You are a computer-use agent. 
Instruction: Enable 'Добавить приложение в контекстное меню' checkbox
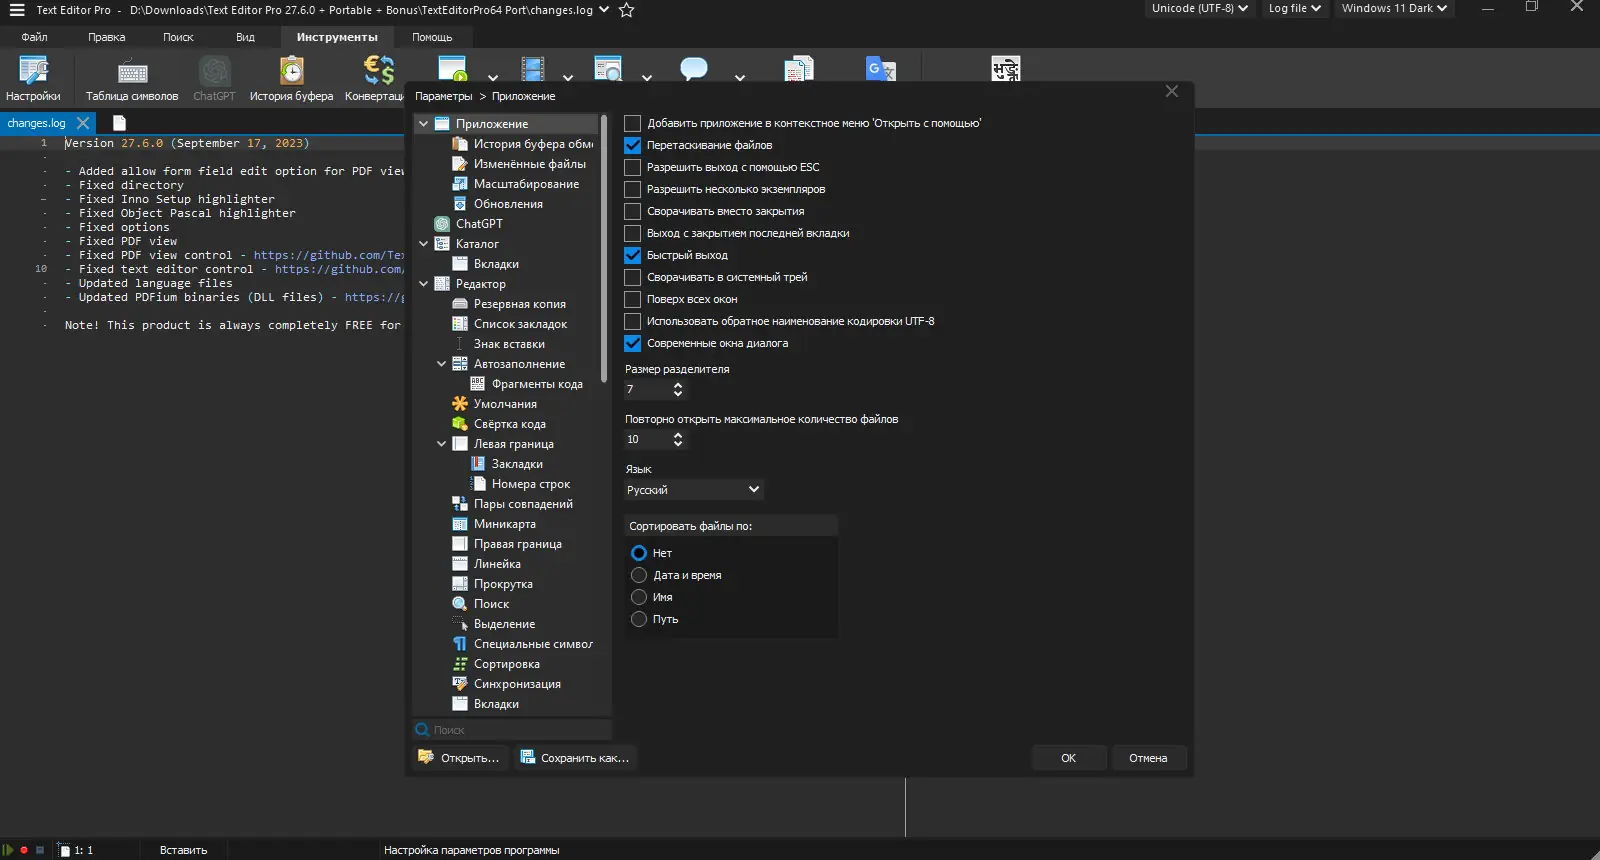coord(633,123)
